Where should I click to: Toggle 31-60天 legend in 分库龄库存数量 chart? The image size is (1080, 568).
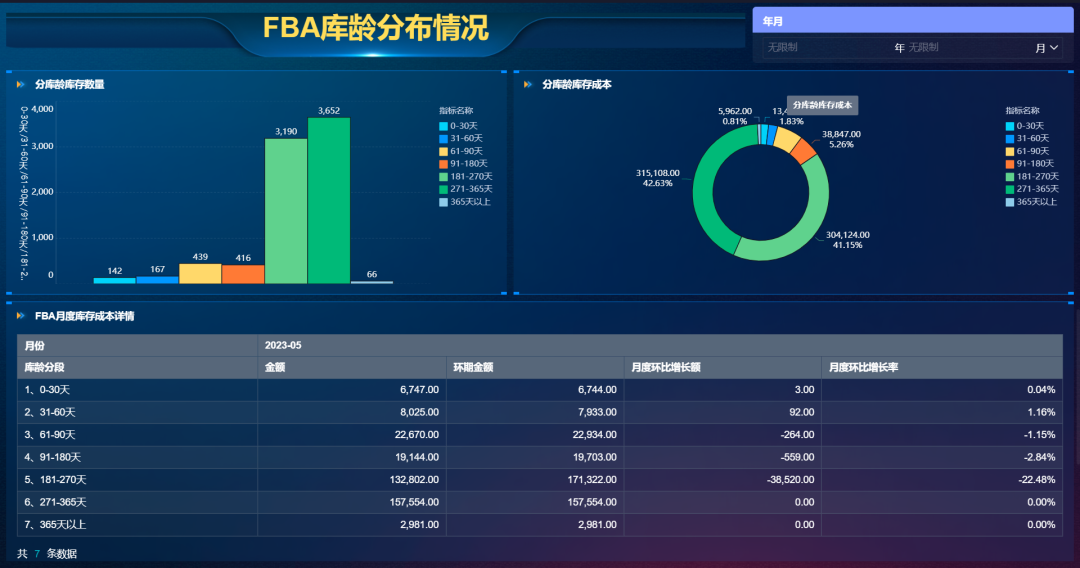click(x=461, y=138)
